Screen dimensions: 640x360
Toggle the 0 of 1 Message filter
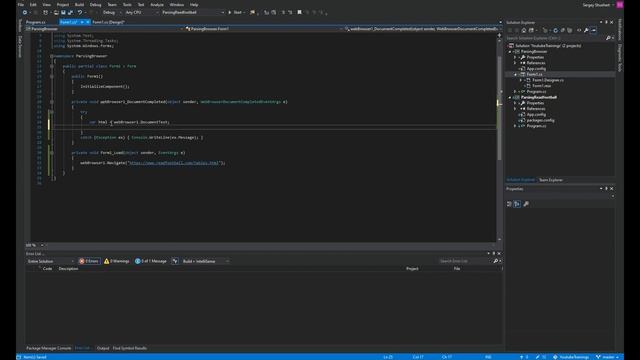(x=151, y=261)
